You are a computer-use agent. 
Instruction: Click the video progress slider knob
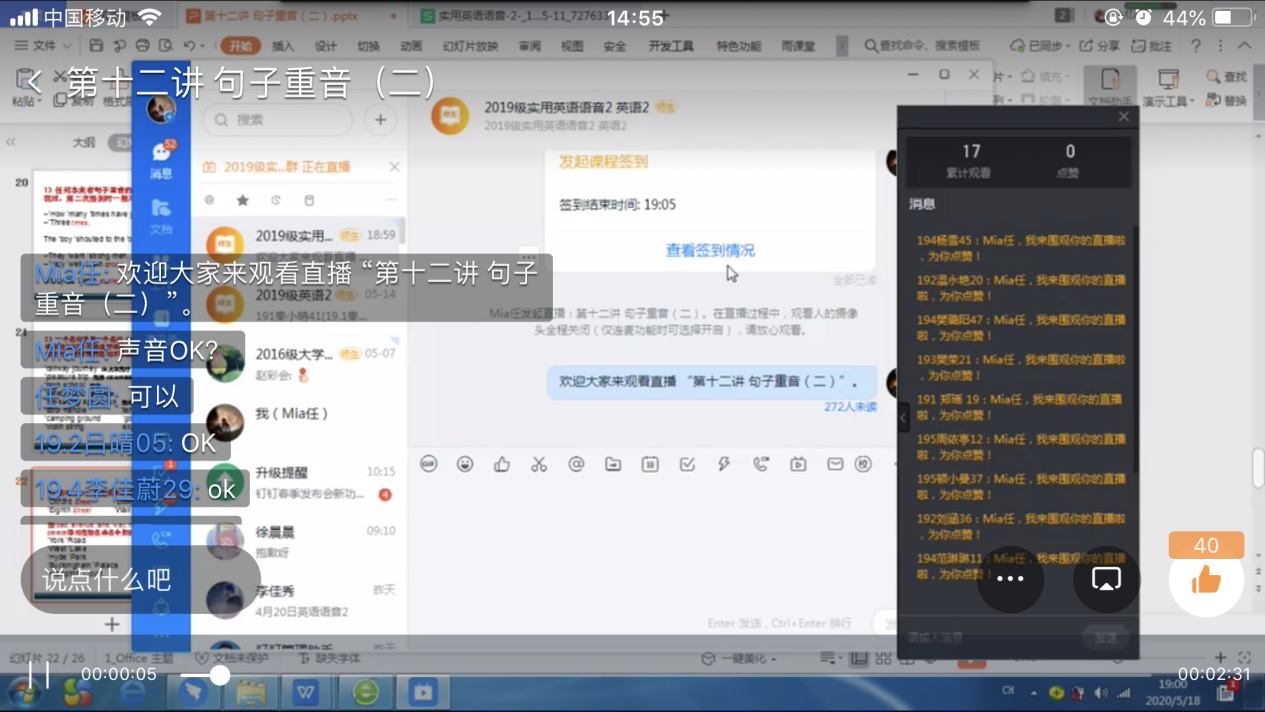tap(219, 675)
